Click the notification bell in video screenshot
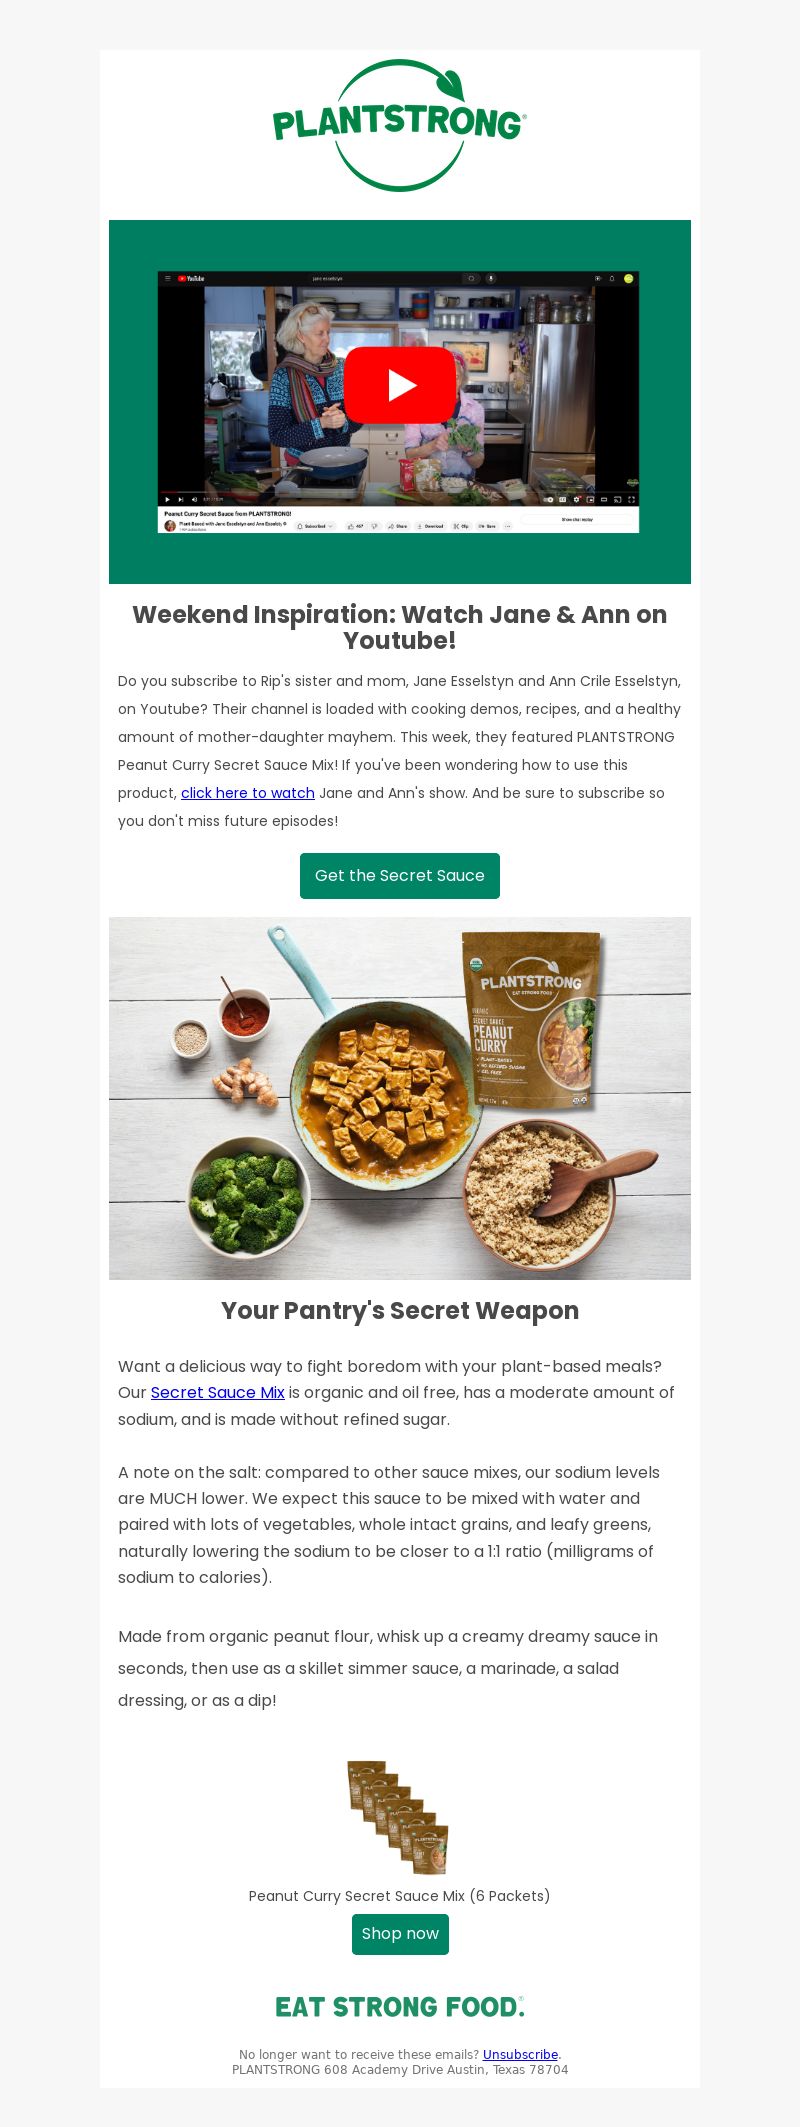Screen dimensions: 800x2127 click(612, 278)
